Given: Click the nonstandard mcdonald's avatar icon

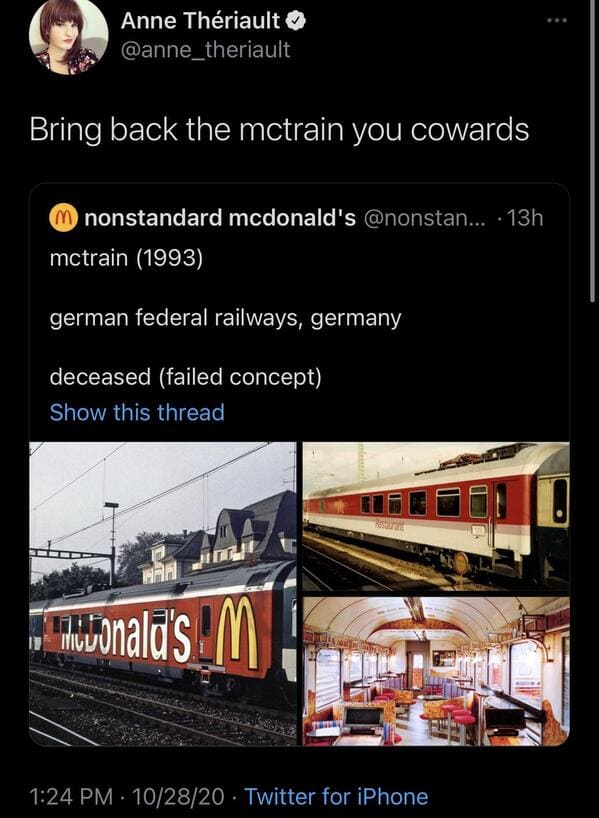Looking at the screenshot, I should (x=63, y=218).
